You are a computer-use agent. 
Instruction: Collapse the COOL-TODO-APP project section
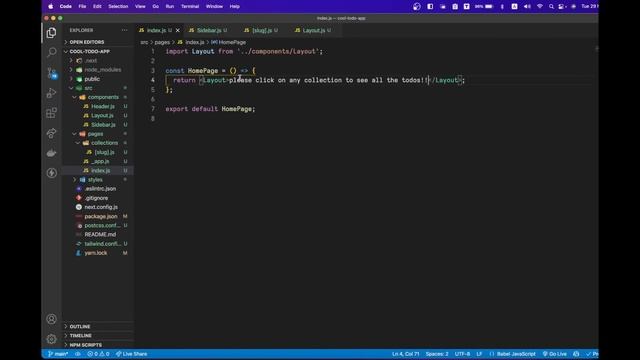point(98,51)
